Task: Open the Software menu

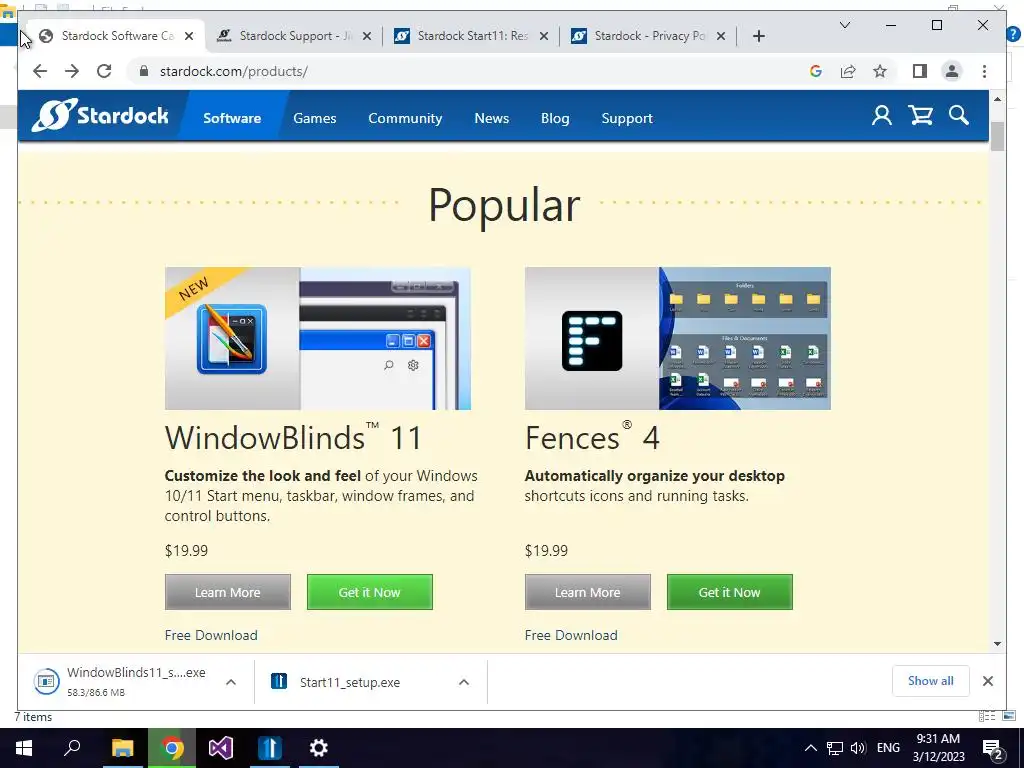Action: click(x=232, y=118)
